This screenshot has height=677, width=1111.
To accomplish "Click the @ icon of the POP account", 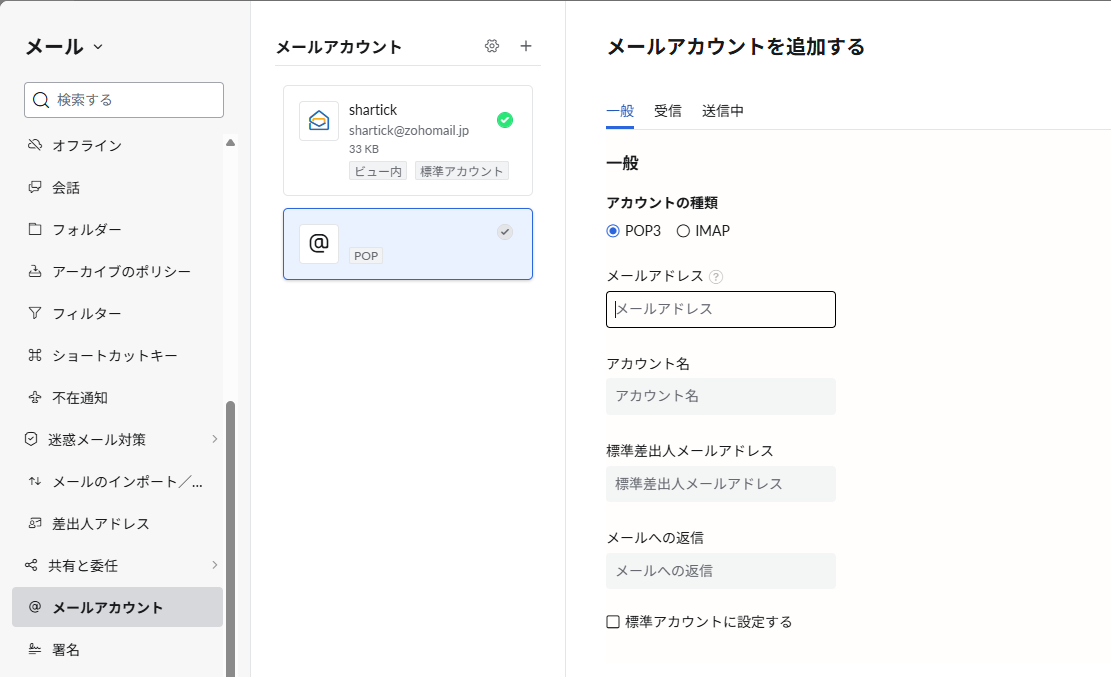I will [319, 244].
